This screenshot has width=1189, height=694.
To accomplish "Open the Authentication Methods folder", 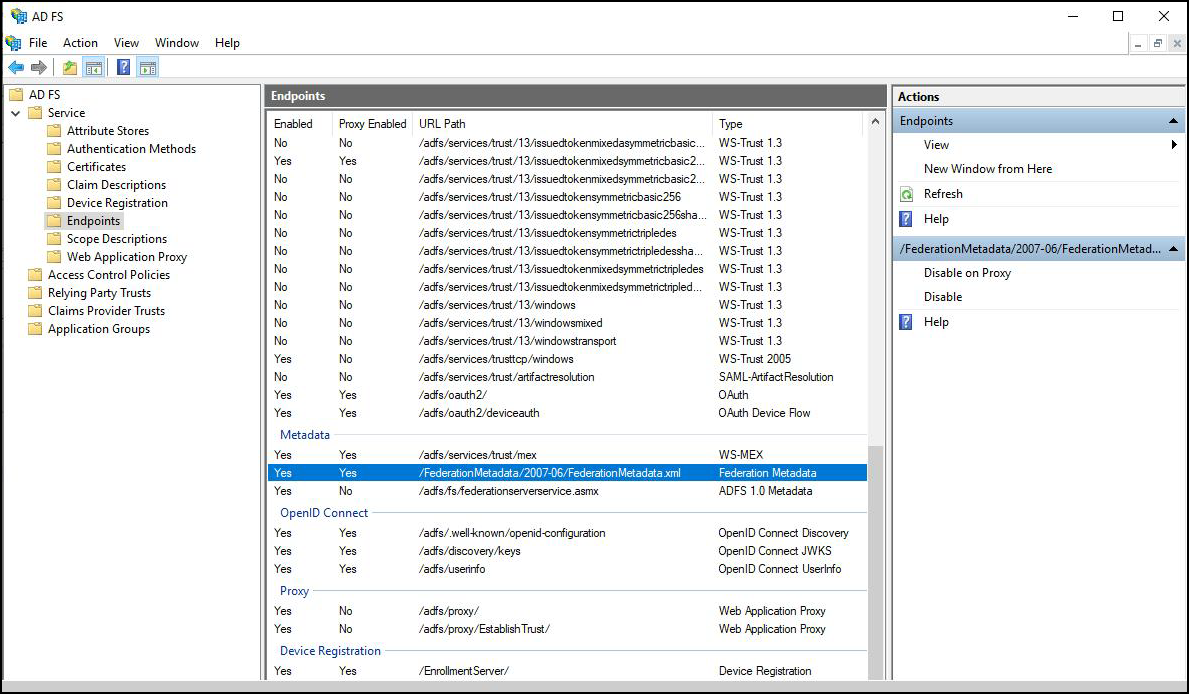I will [131, 149].
